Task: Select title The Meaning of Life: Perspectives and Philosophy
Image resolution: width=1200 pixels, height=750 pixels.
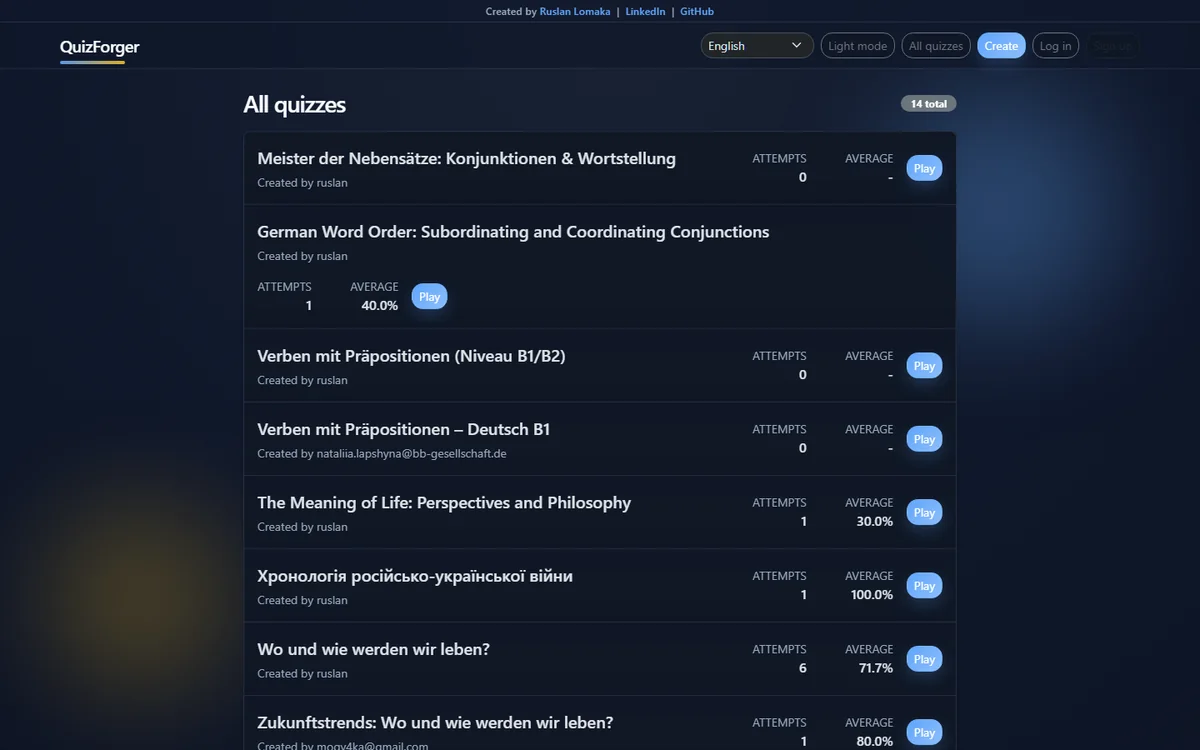Action: [x=444, y=503]
